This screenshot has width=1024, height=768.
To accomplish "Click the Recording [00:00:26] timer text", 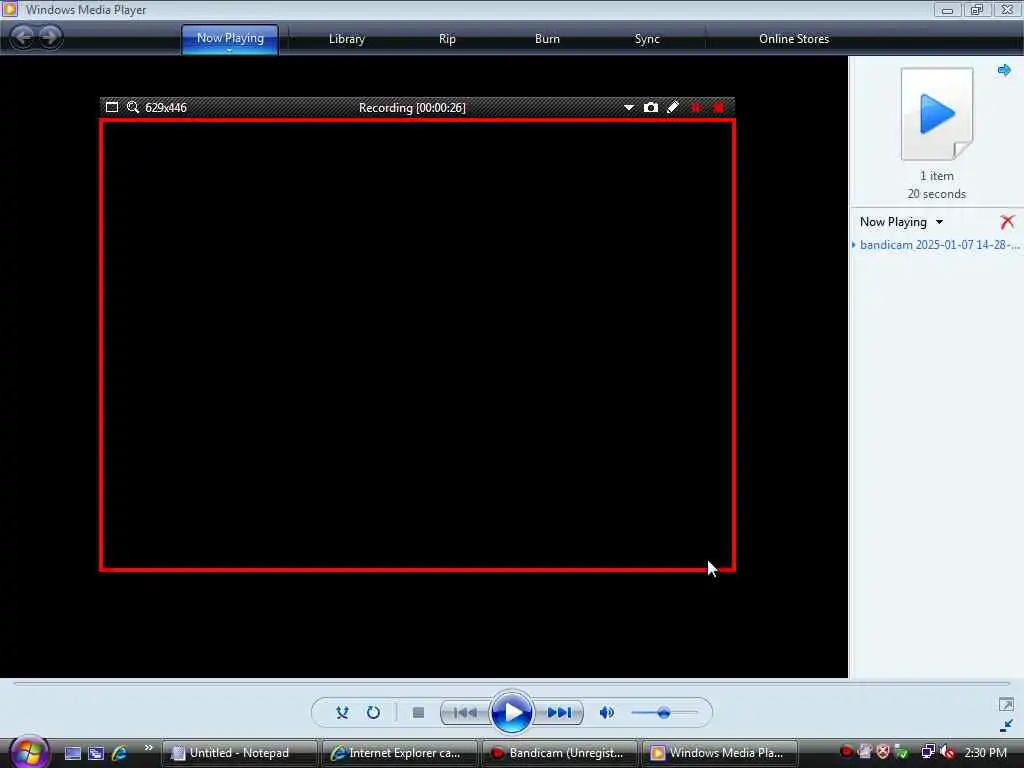I will coord(412,108).
